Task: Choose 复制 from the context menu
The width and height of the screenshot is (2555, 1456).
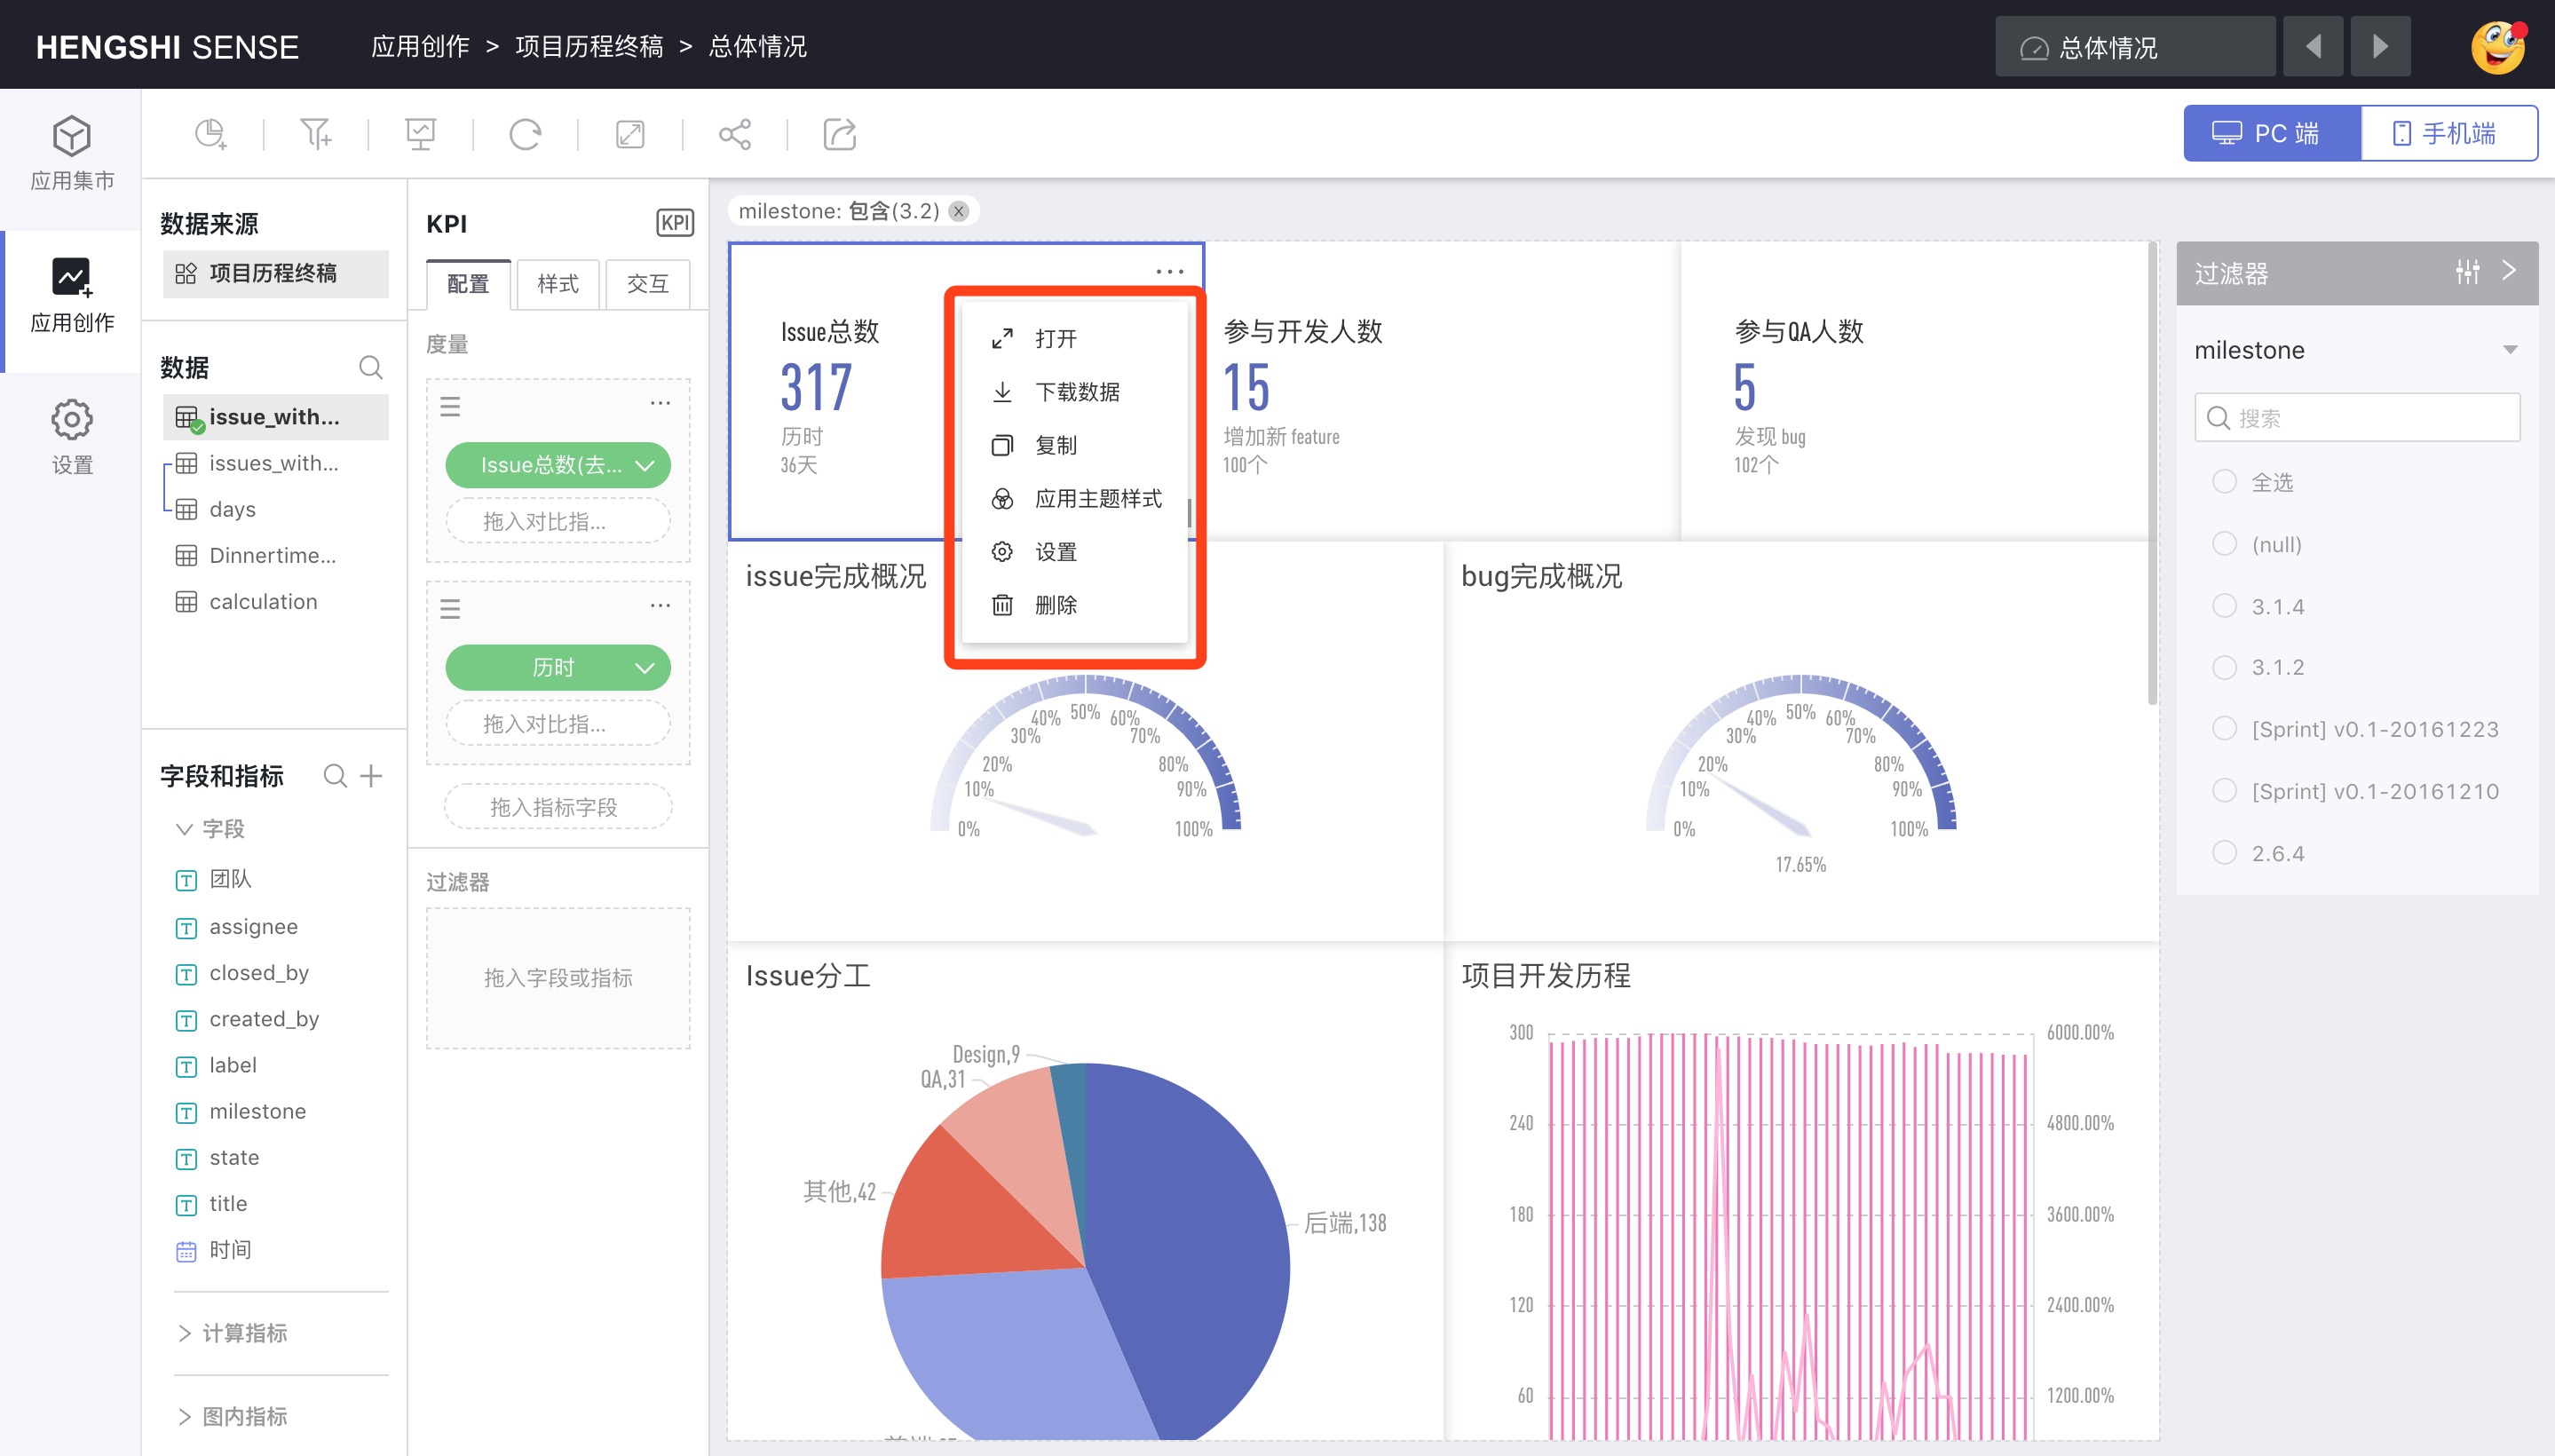Action: click(x=1073, y=444)
